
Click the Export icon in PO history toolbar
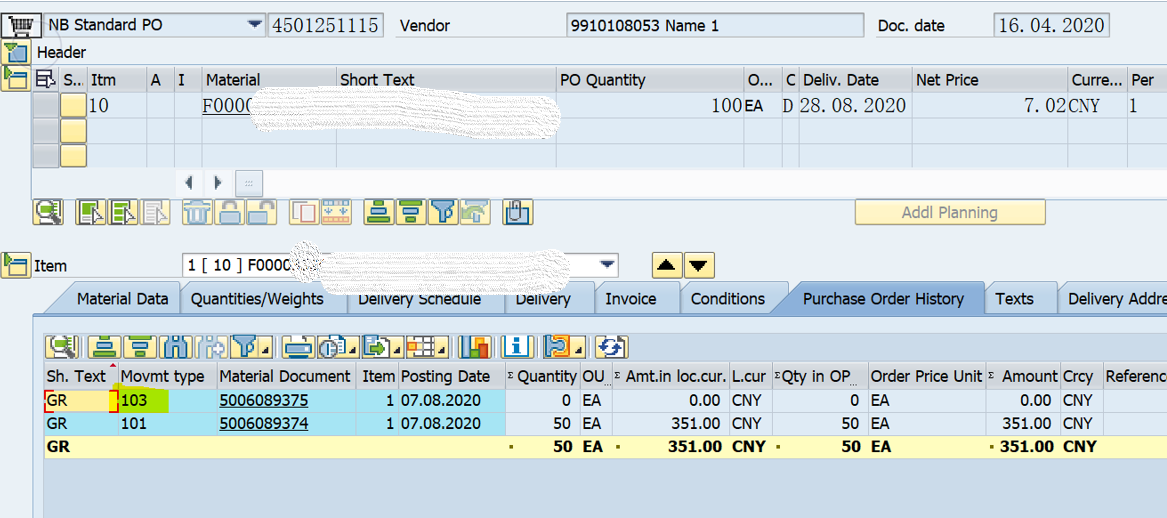(380, 346)
